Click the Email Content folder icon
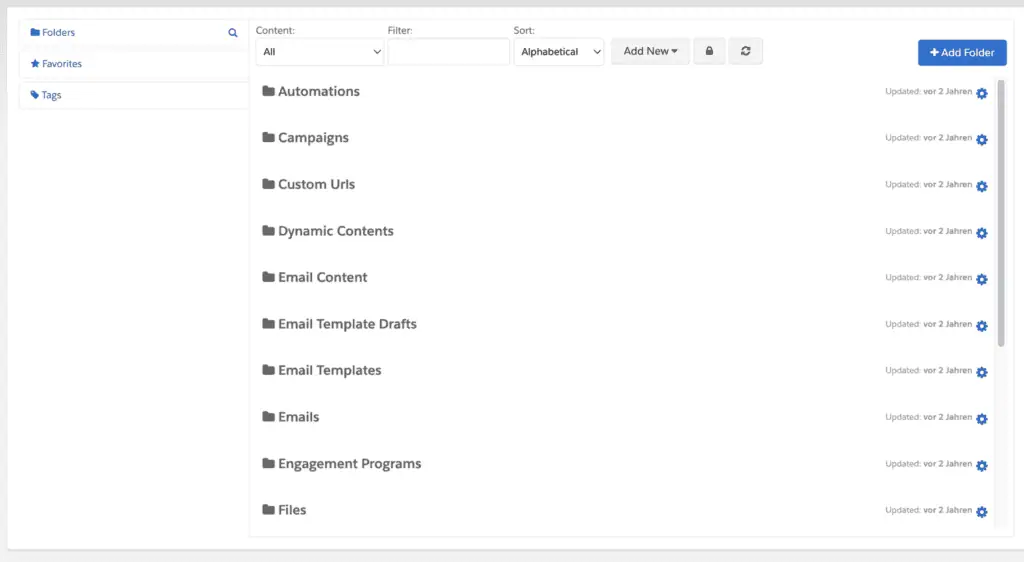 (268, 277)
